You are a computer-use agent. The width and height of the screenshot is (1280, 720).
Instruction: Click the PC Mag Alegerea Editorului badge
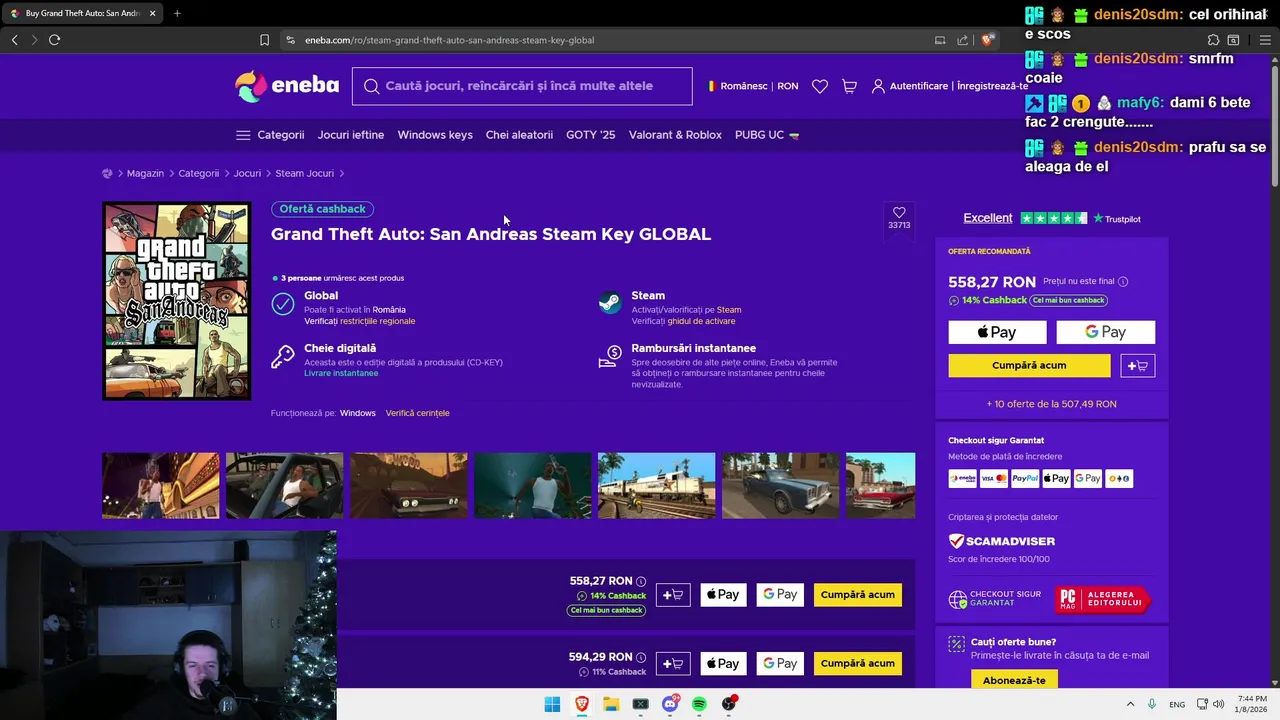1103,600
